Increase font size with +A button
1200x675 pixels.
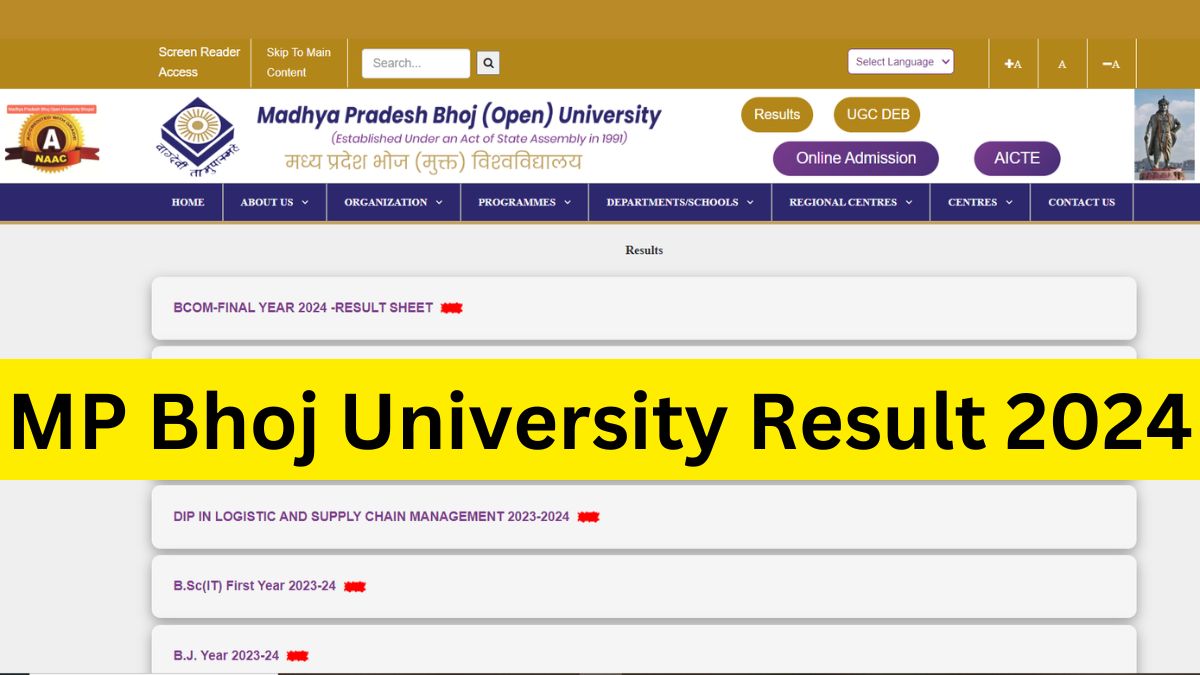pos(1013,64)
